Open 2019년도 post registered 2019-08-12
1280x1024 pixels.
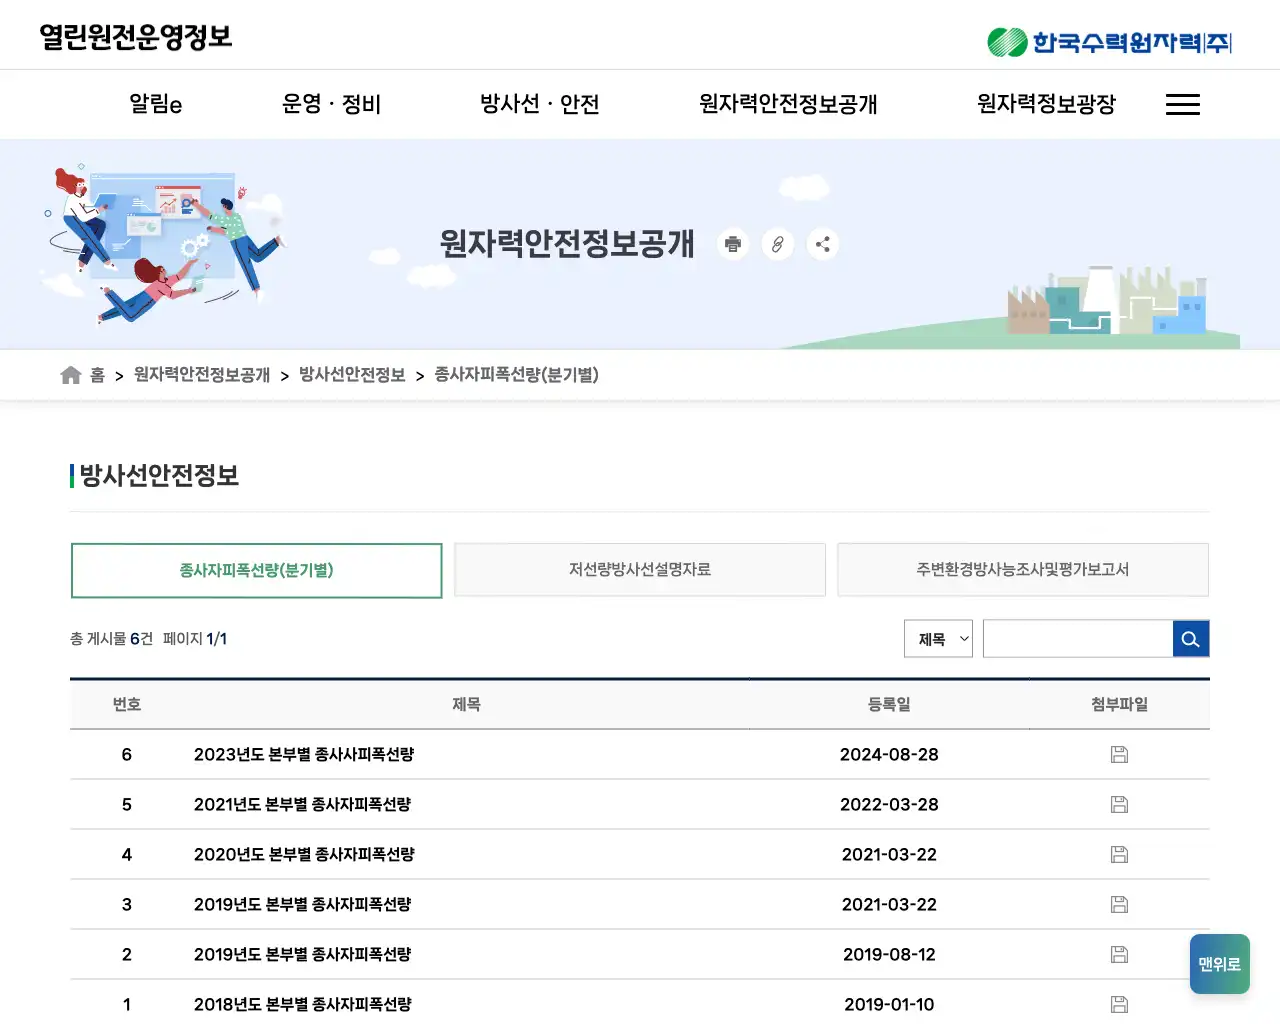(x=302, y=954)
